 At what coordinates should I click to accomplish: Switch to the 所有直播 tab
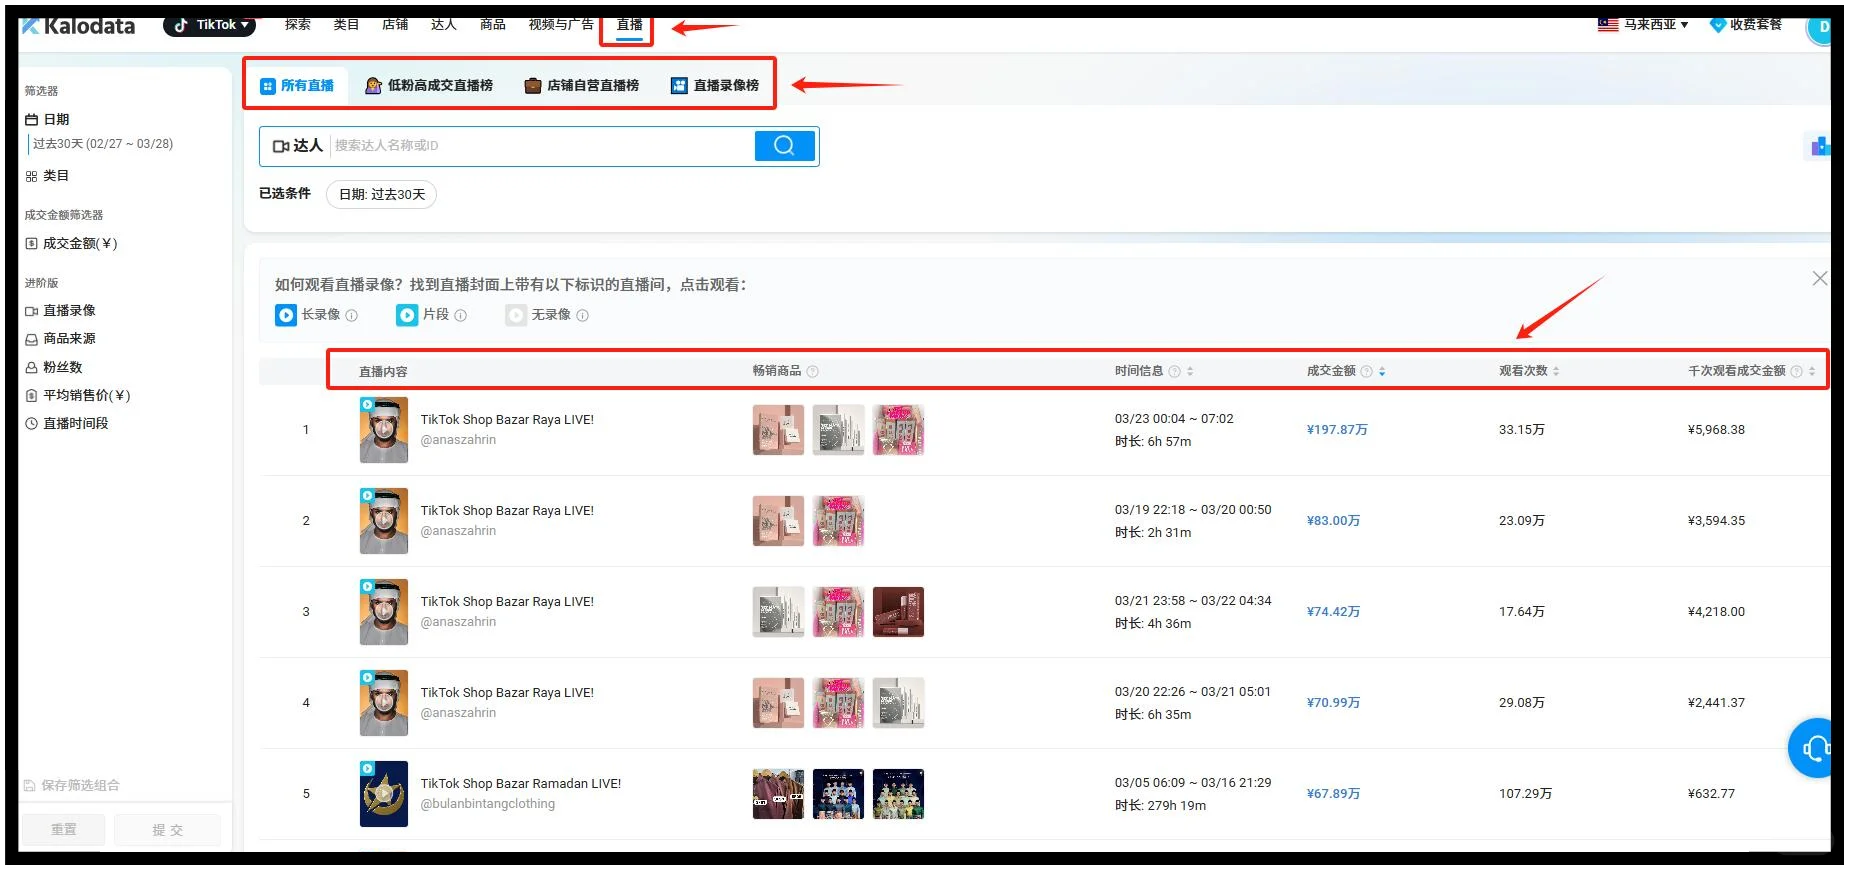297,86
